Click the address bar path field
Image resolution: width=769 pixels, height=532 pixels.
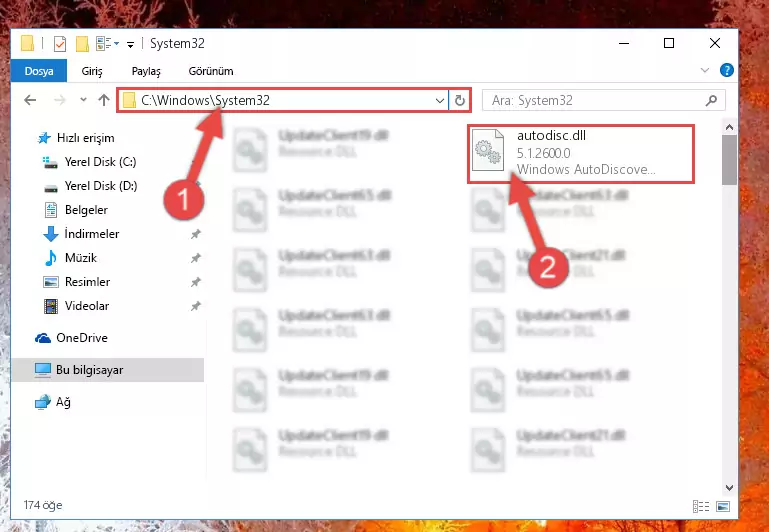pyautogui.click(x=282, y=101)
